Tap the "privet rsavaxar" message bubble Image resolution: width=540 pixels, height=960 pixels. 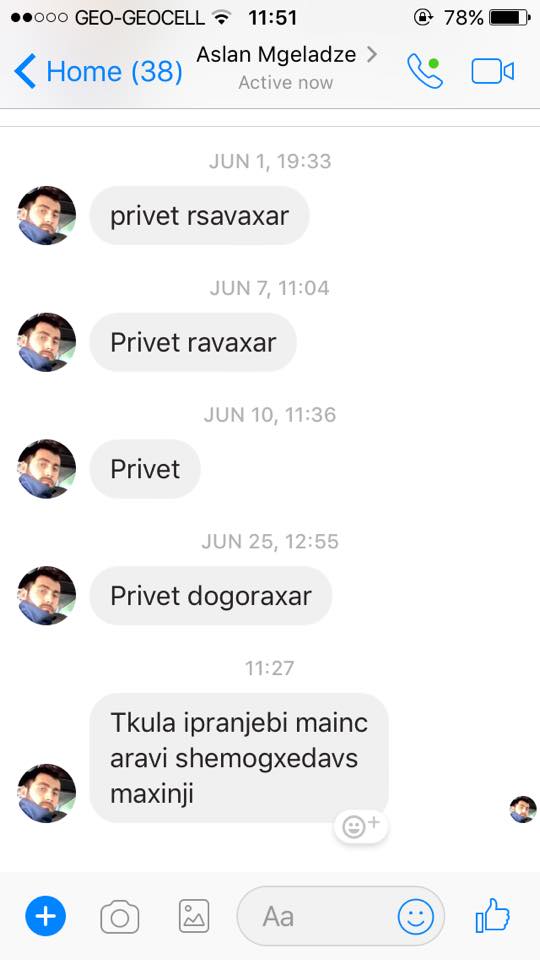[200, 216]
